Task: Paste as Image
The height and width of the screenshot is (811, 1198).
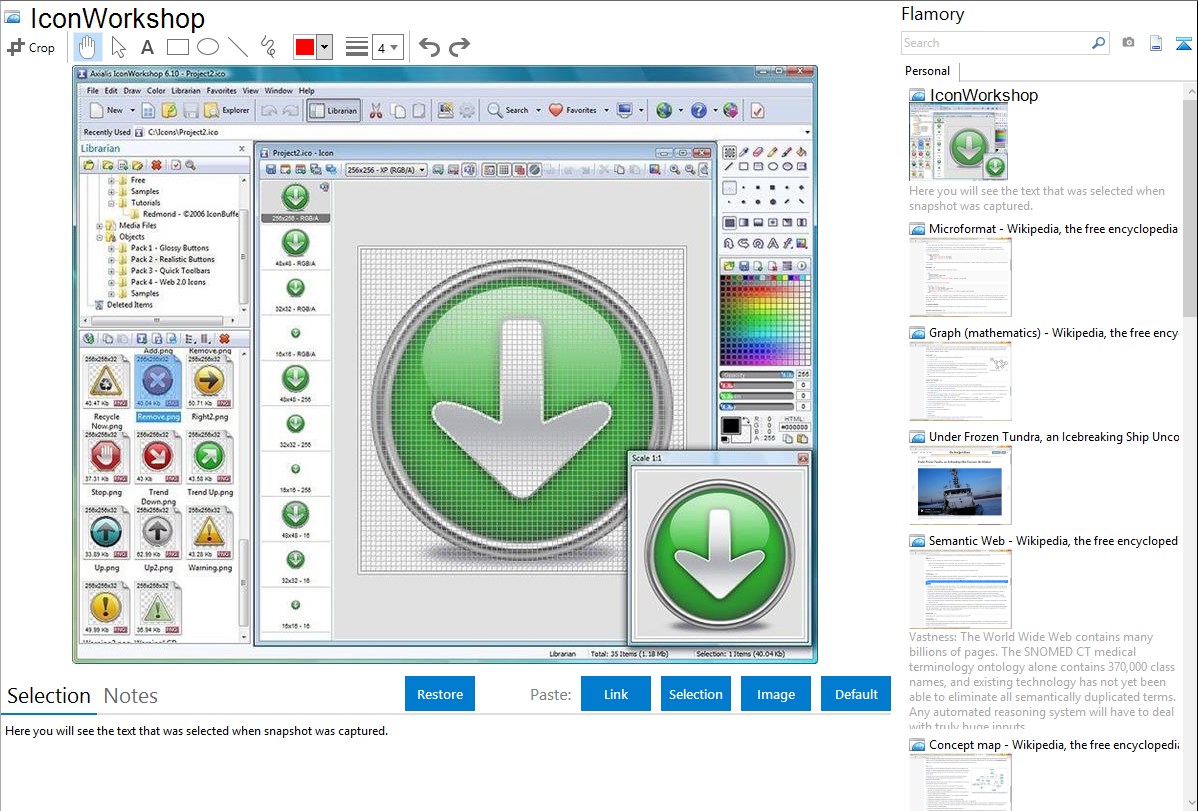Action: point(776,694)
